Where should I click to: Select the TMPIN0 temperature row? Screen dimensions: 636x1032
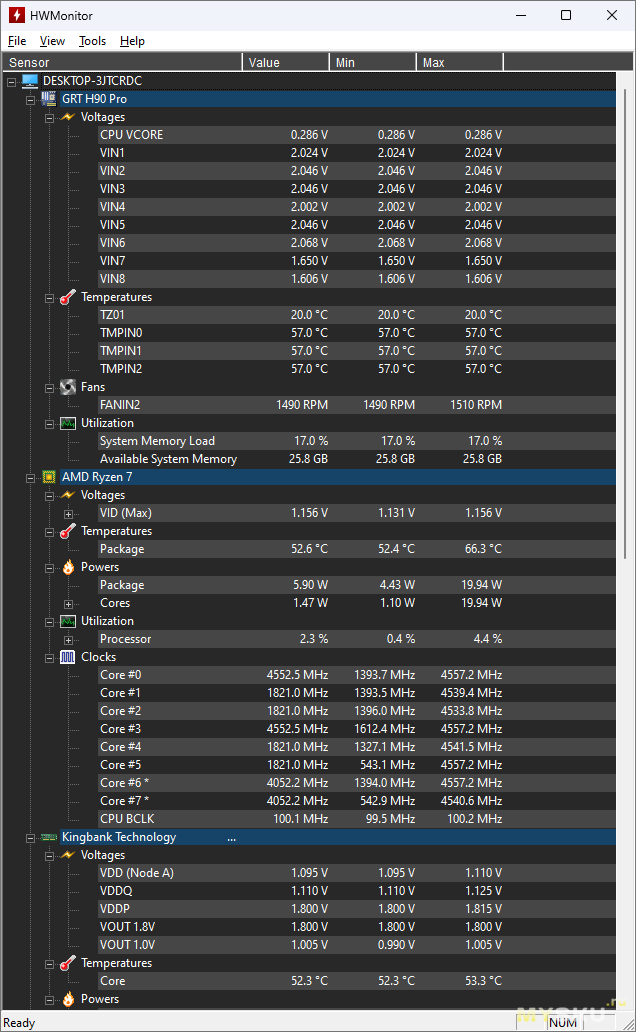click(x=356, y=332)
